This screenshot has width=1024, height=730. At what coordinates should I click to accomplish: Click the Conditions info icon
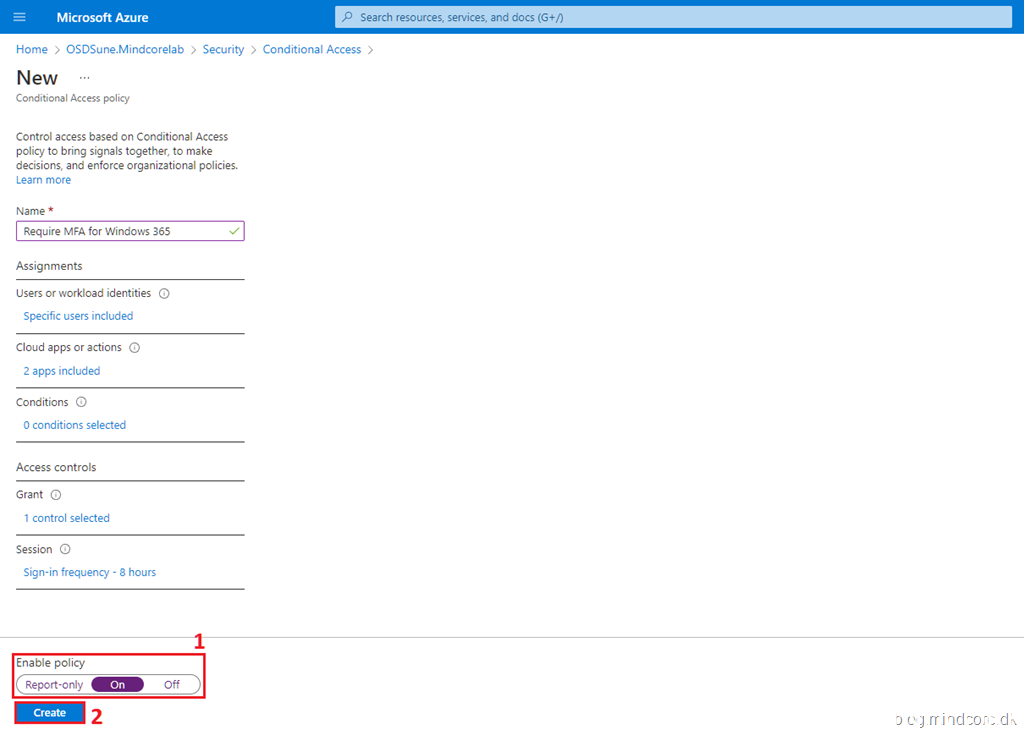pyautogui.click(x=81, y=402)
